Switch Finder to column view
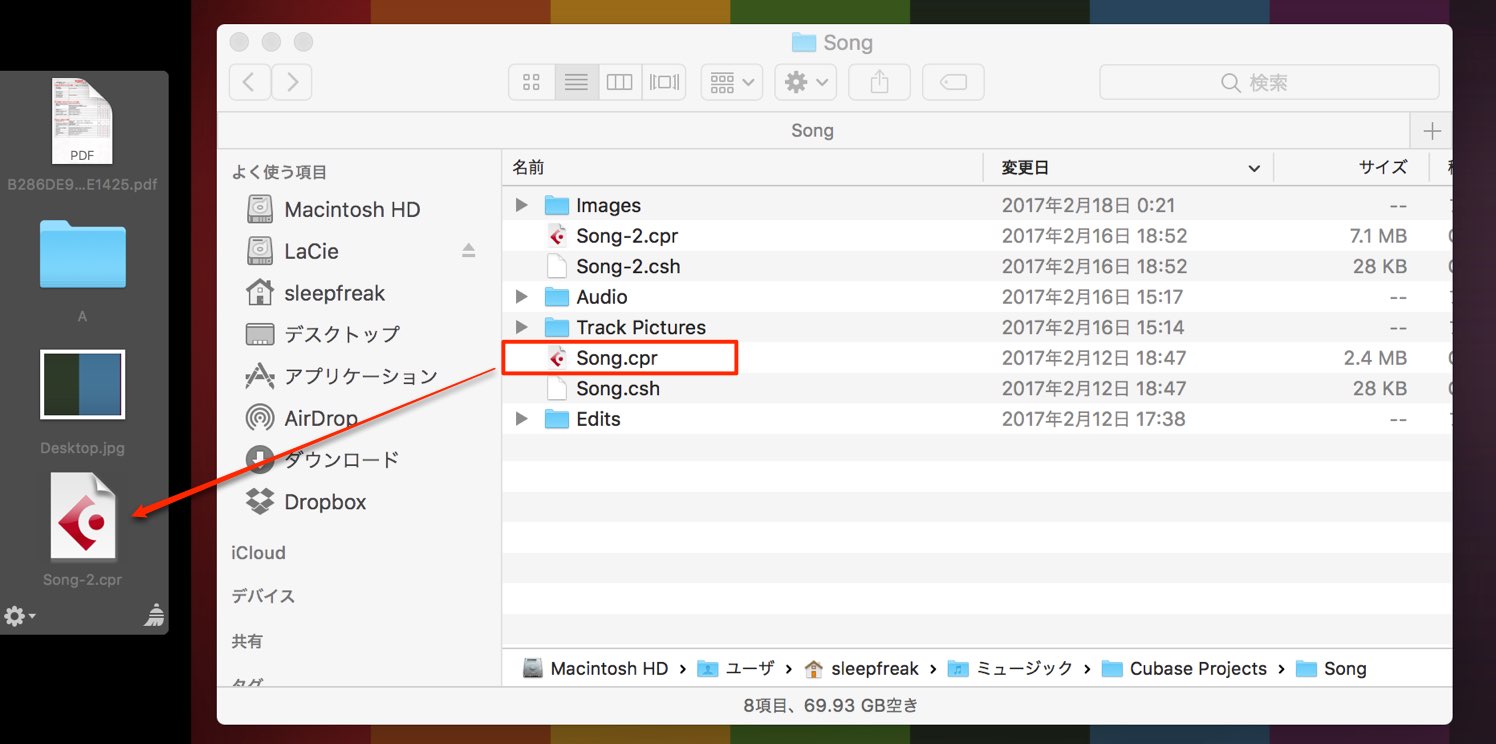Screen dimensions: 1496x744 tap(620, 82)
